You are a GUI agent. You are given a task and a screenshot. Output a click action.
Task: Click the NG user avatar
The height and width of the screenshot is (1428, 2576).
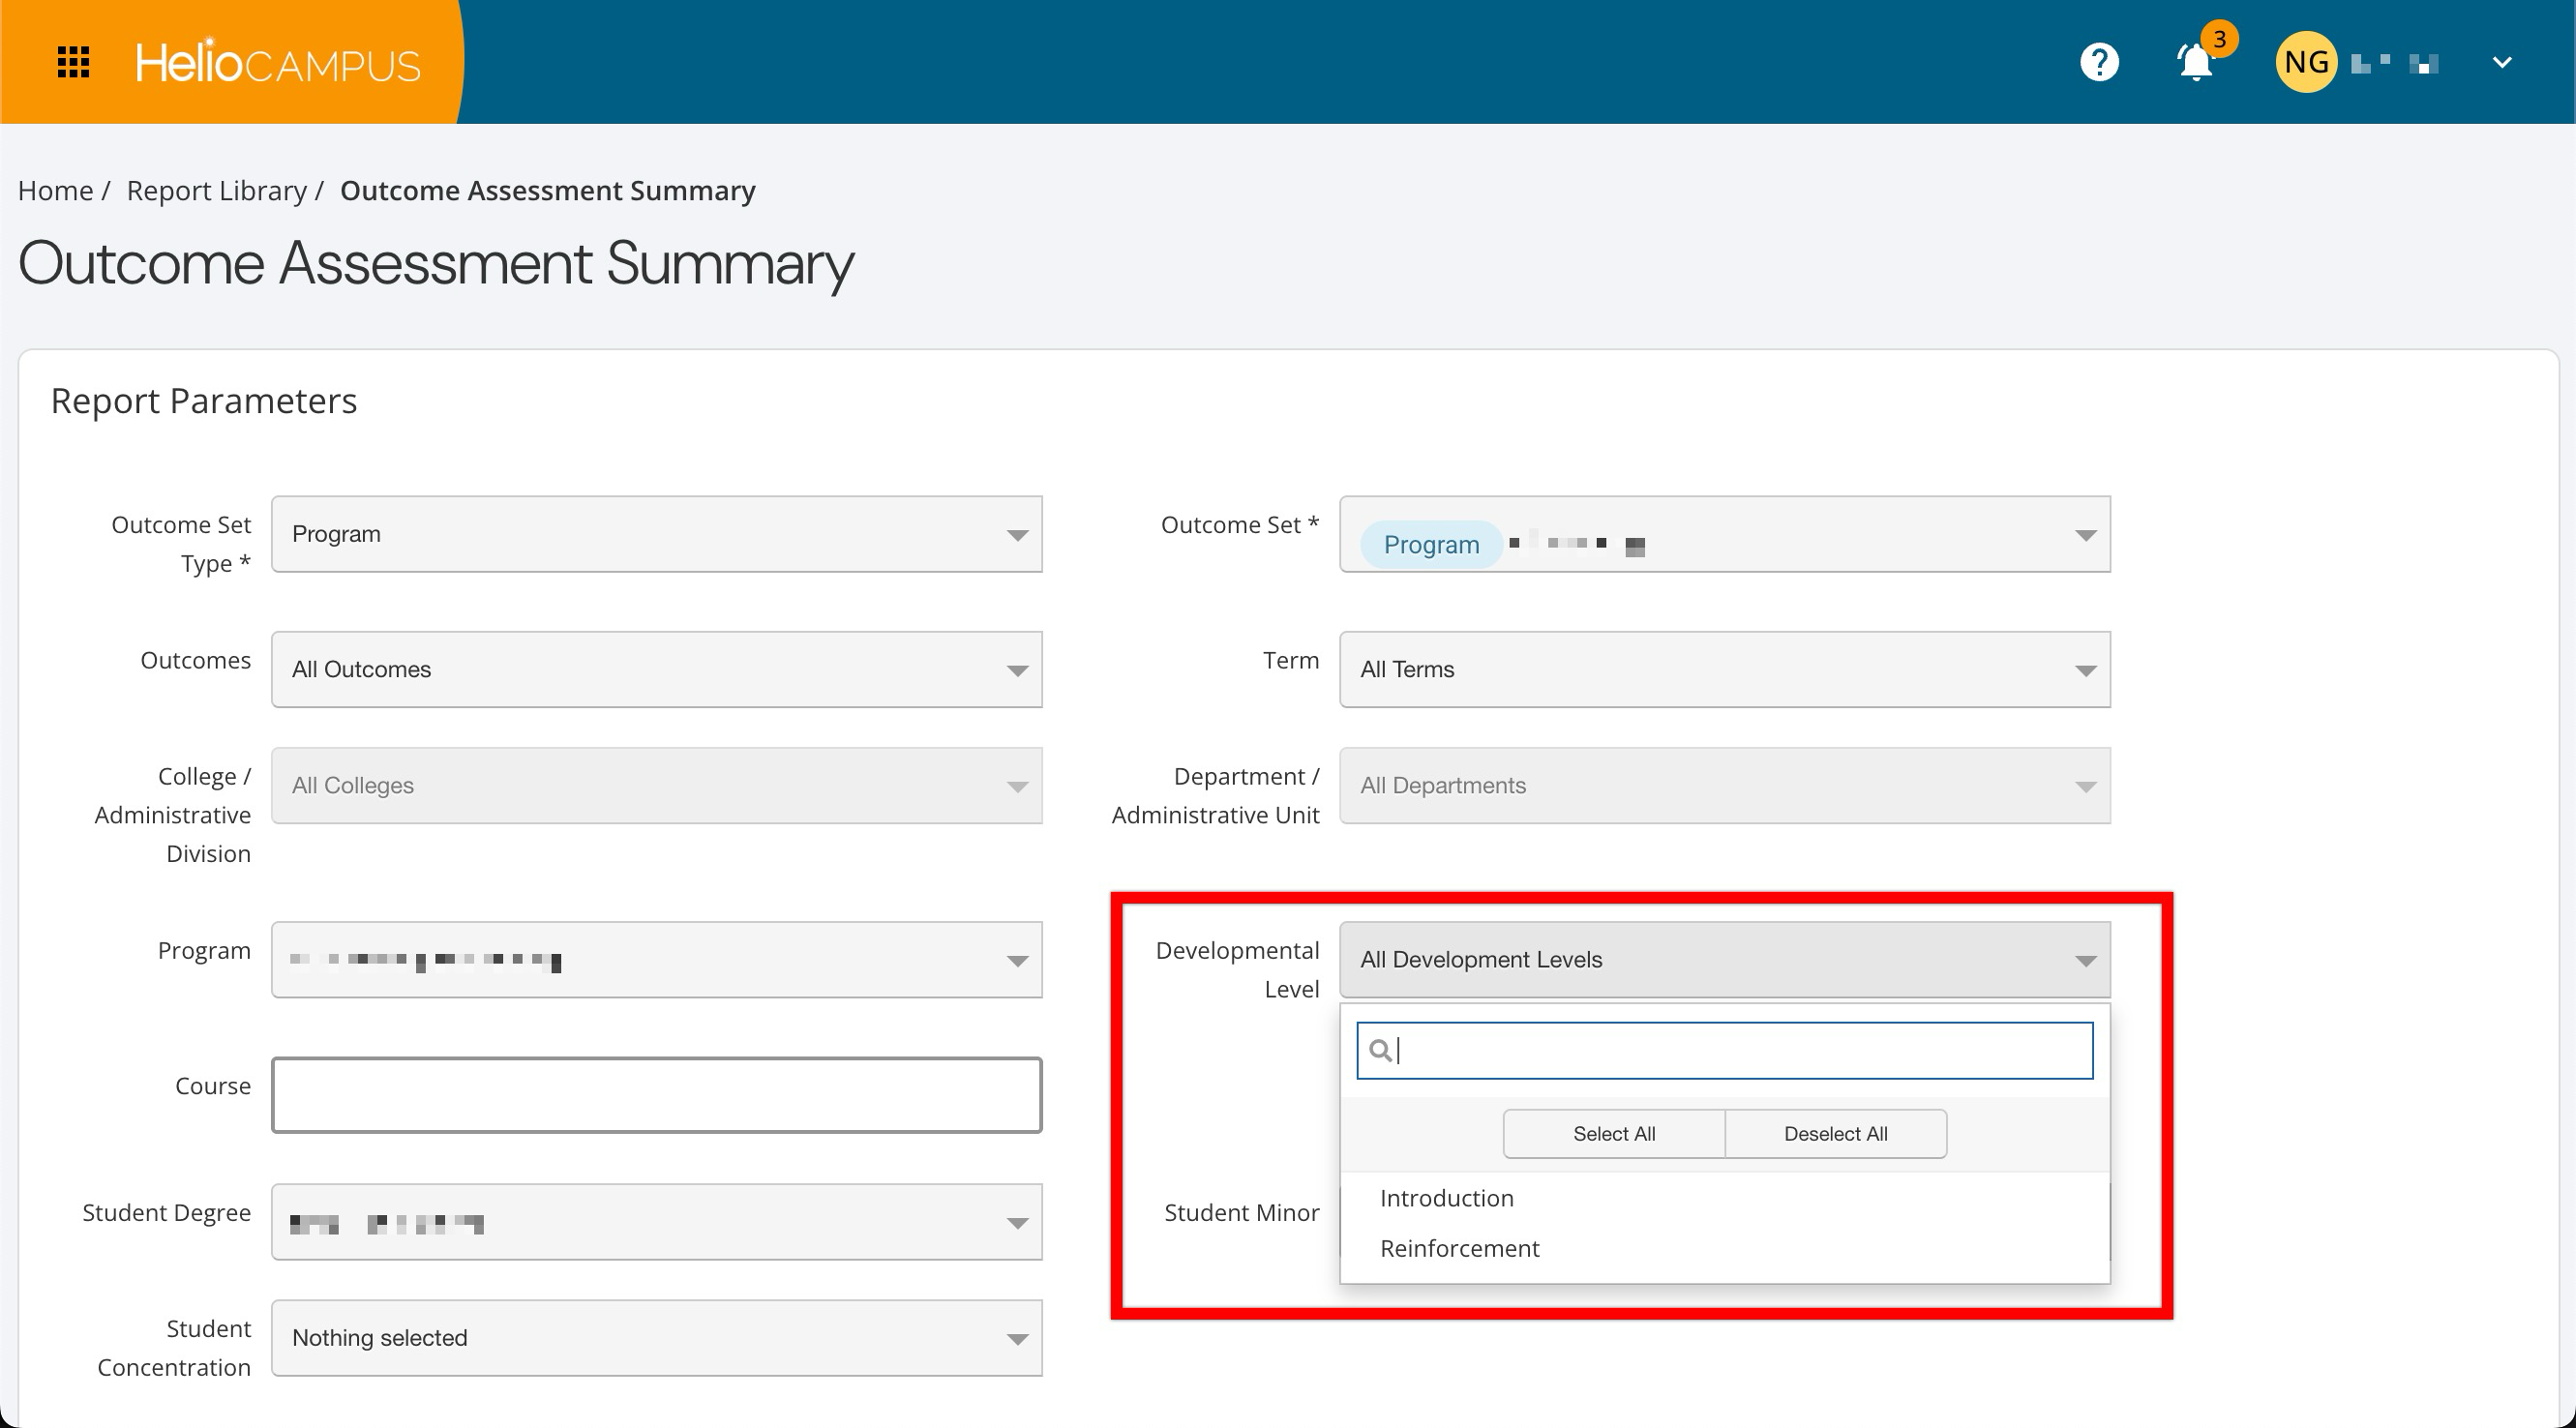pyautogui.click(x=2305, y=62)
